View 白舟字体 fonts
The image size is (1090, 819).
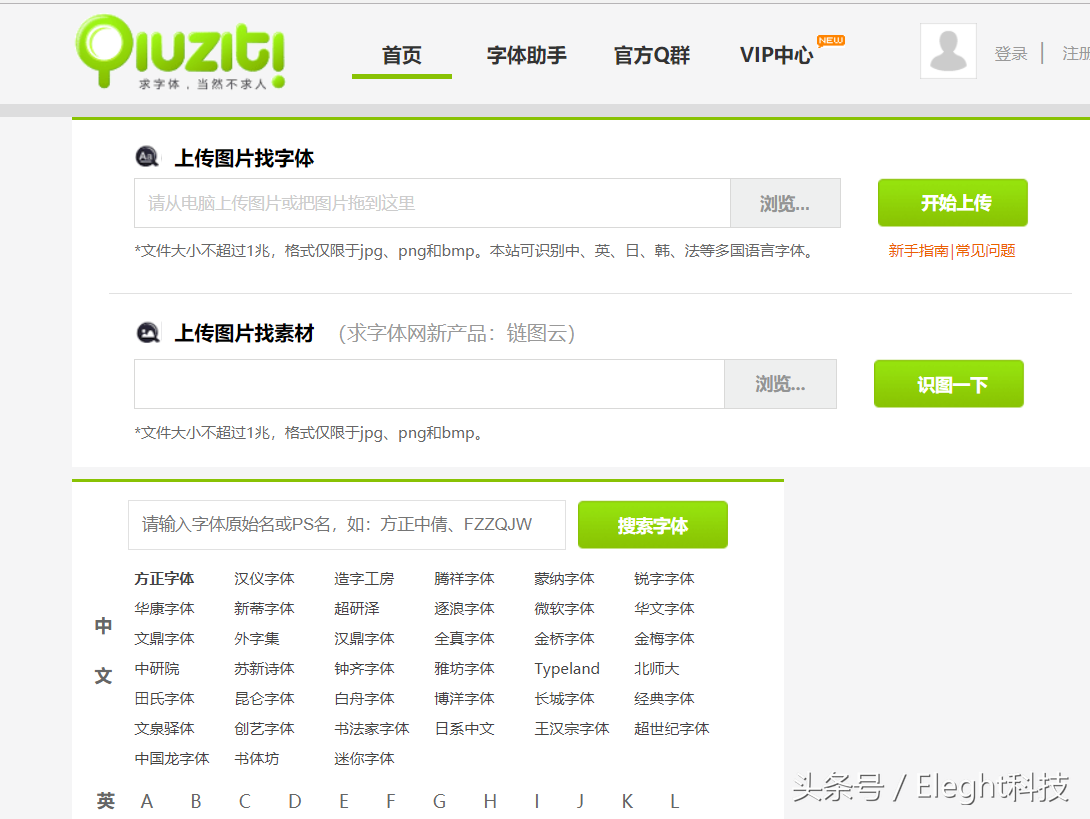tap(364, 698)
